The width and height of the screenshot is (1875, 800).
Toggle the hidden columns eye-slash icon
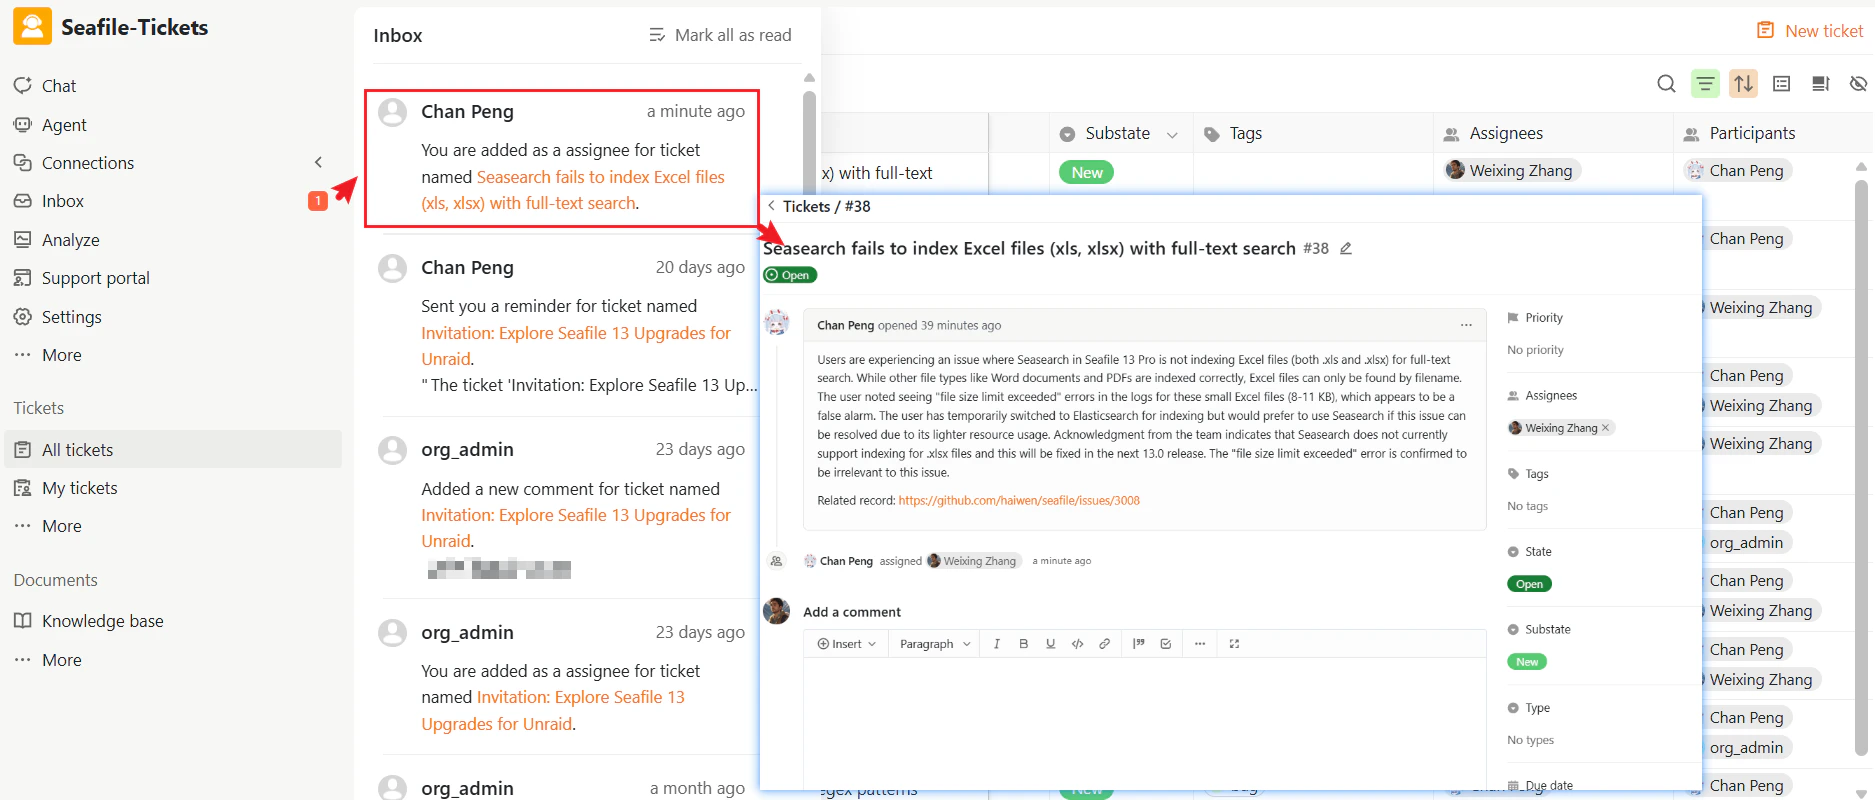pyautogui.click(x=1858, y=84)
